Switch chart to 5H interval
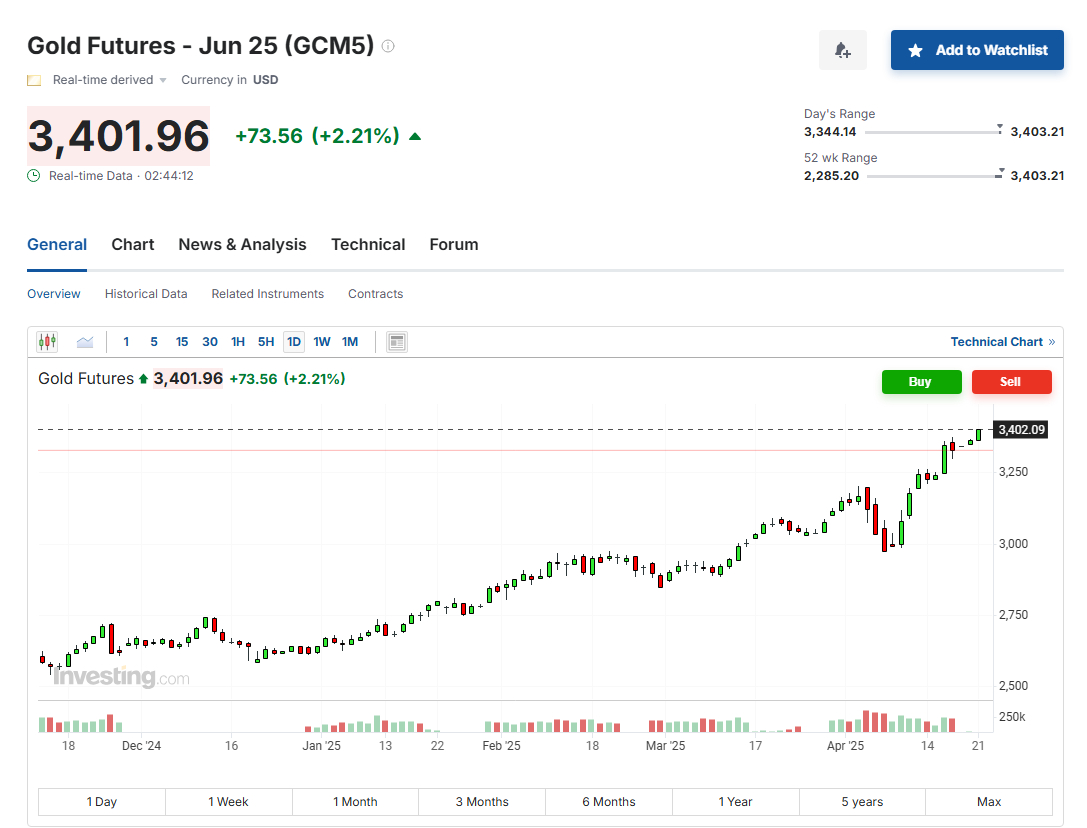 [266, 342]
